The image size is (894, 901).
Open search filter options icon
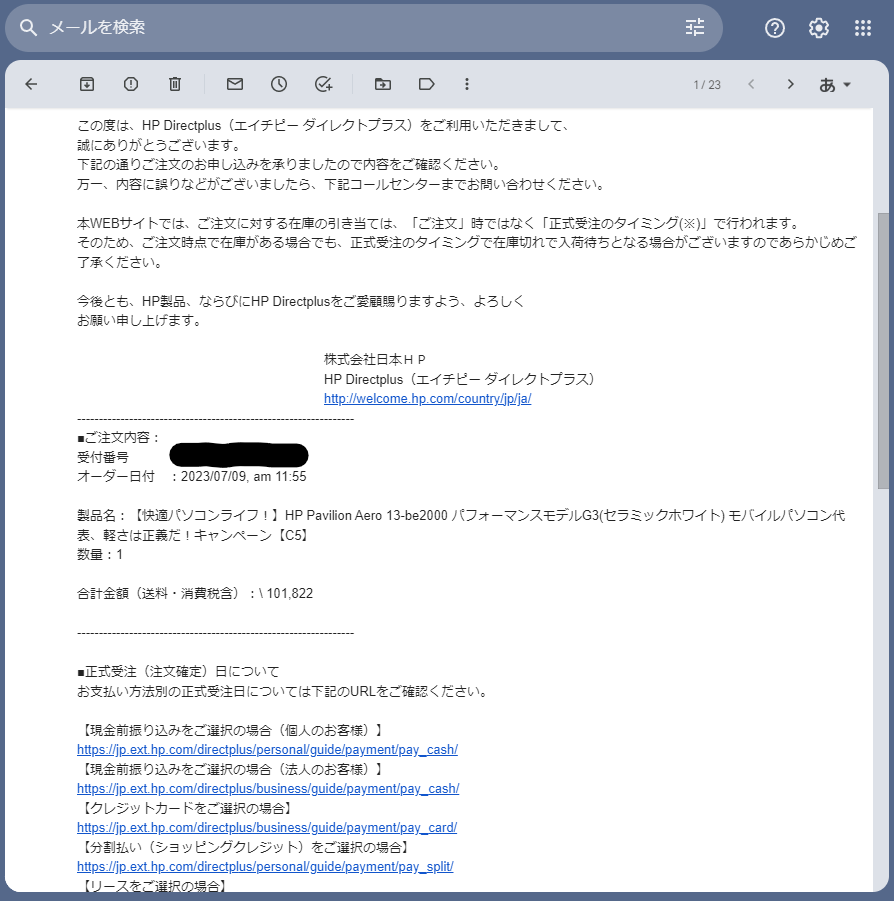695,27
